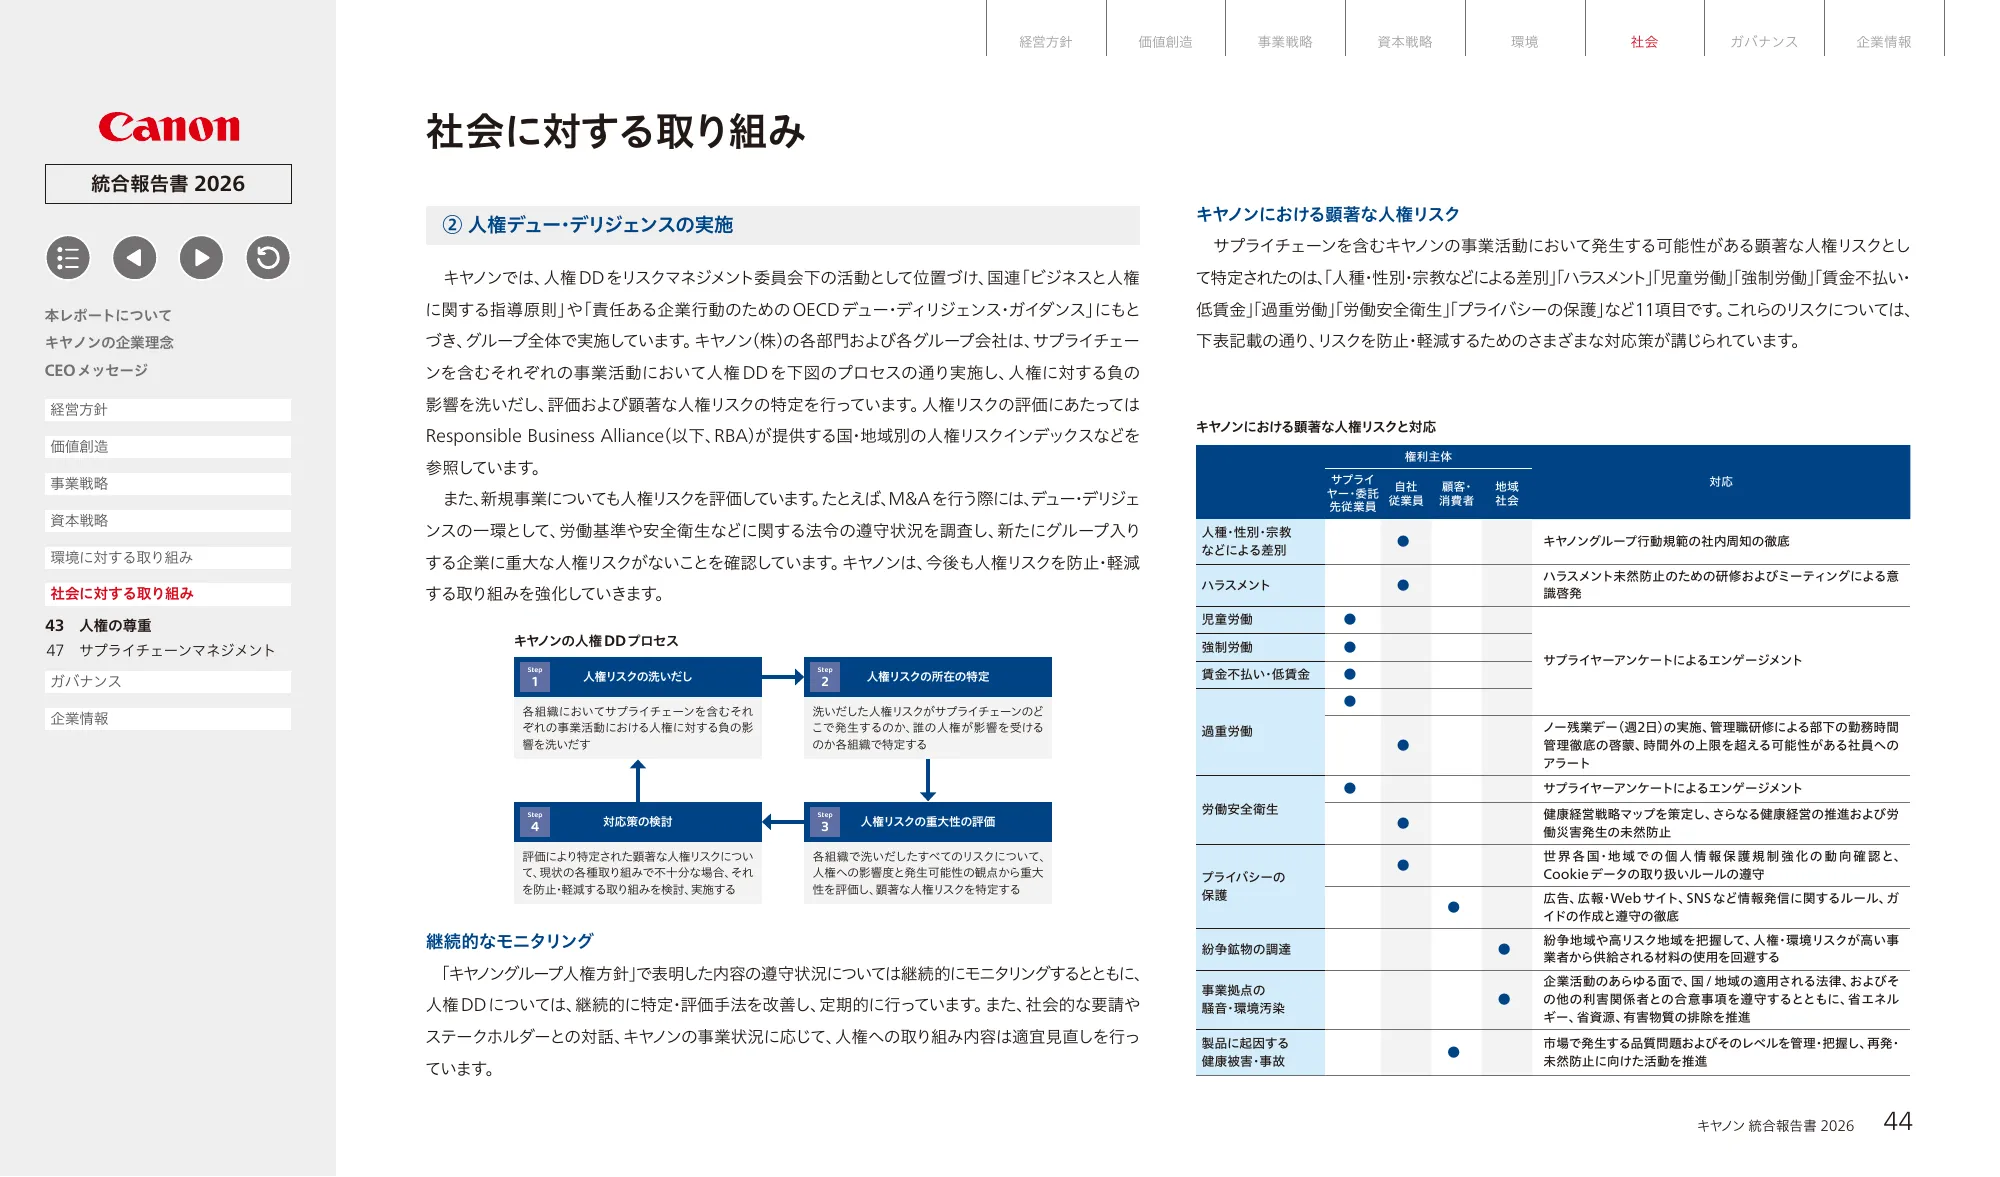Open 本レポートについて sidebar link

pyautogui.click(x=108, y=315)
